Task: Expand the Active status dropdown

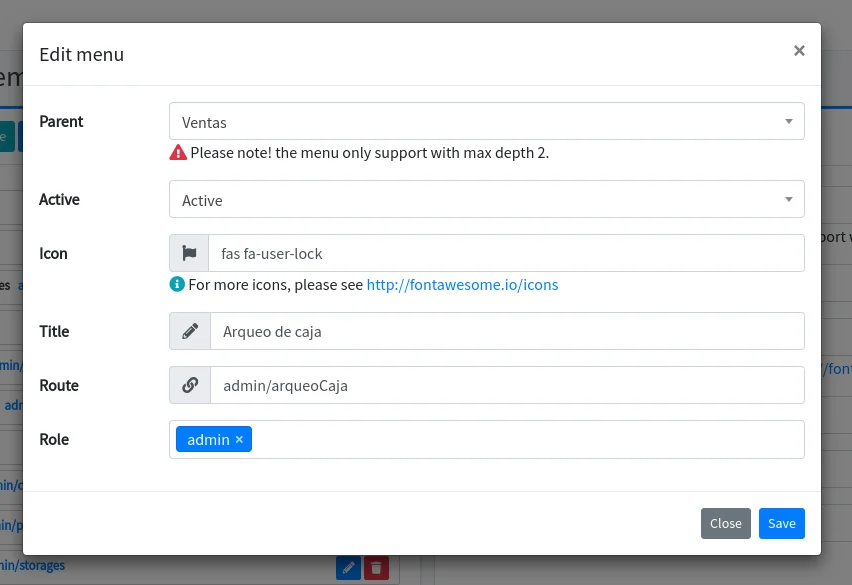Action: pos(486,200)
